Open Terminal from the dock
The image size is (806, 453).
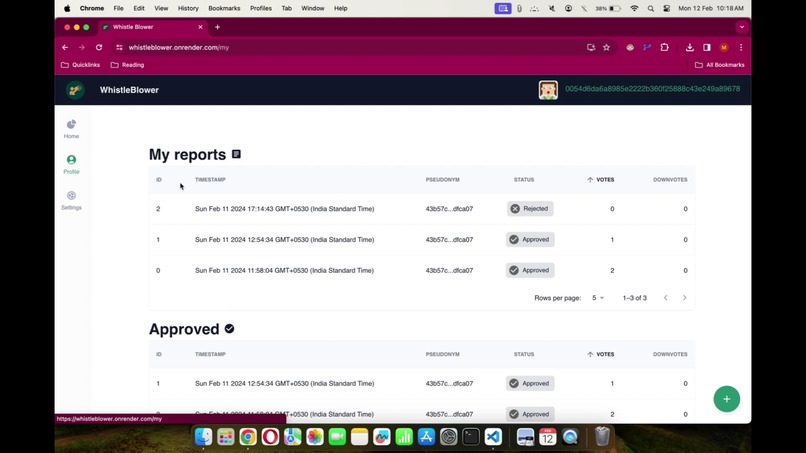pos(471,437)
